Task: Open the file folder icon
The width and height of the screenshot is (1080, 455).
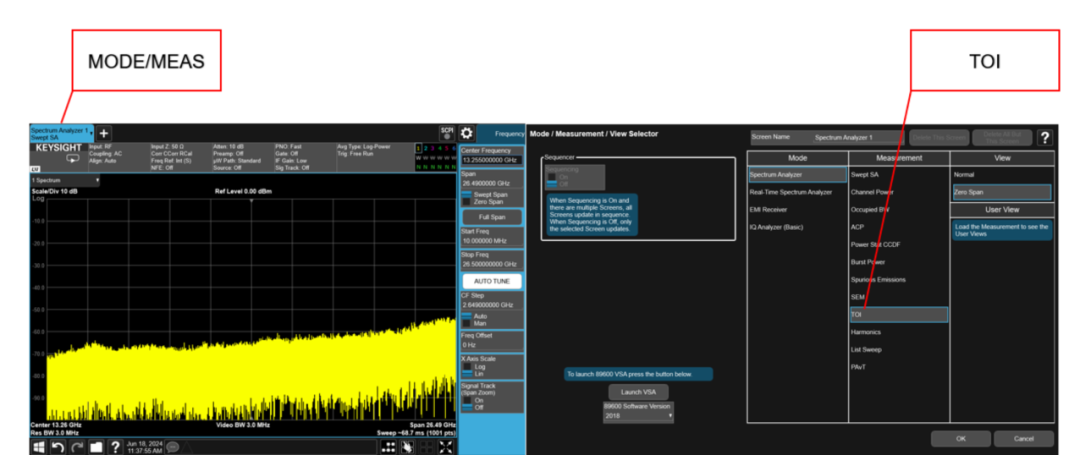Action: point(96,447)
